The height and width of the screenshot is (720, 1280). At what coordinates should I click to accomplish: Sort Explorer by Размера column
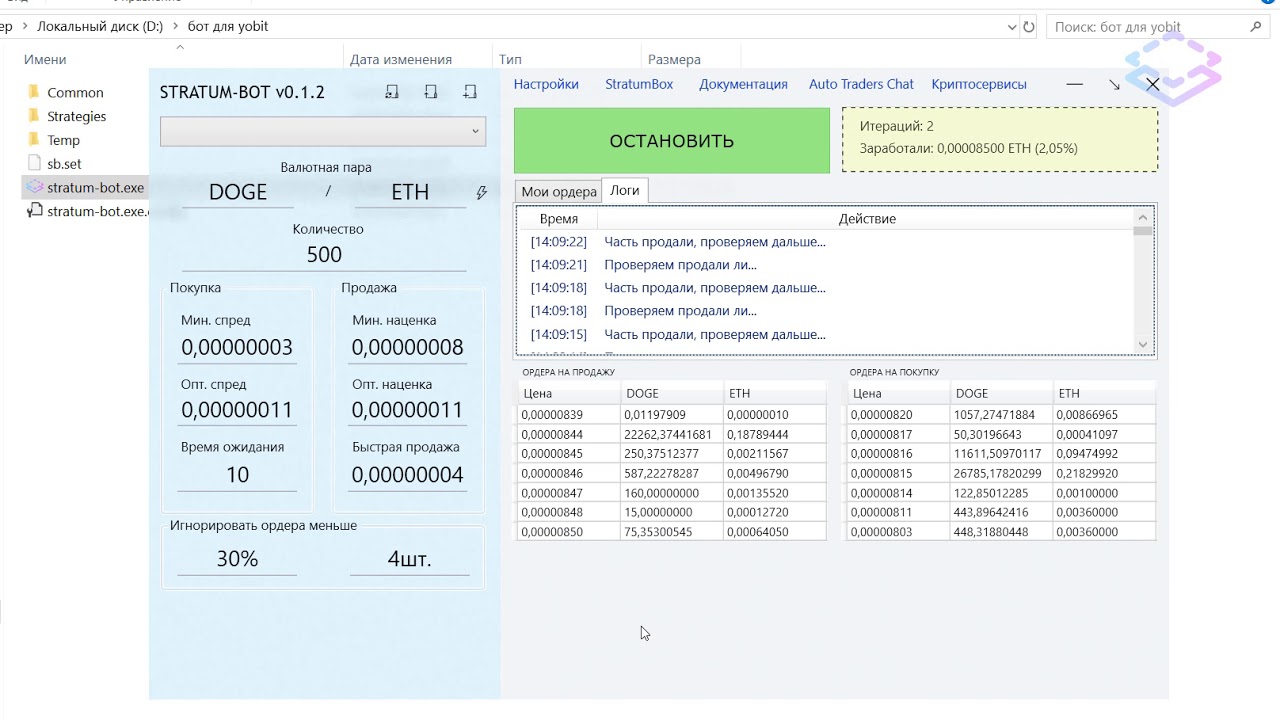(x=674, y=60)
